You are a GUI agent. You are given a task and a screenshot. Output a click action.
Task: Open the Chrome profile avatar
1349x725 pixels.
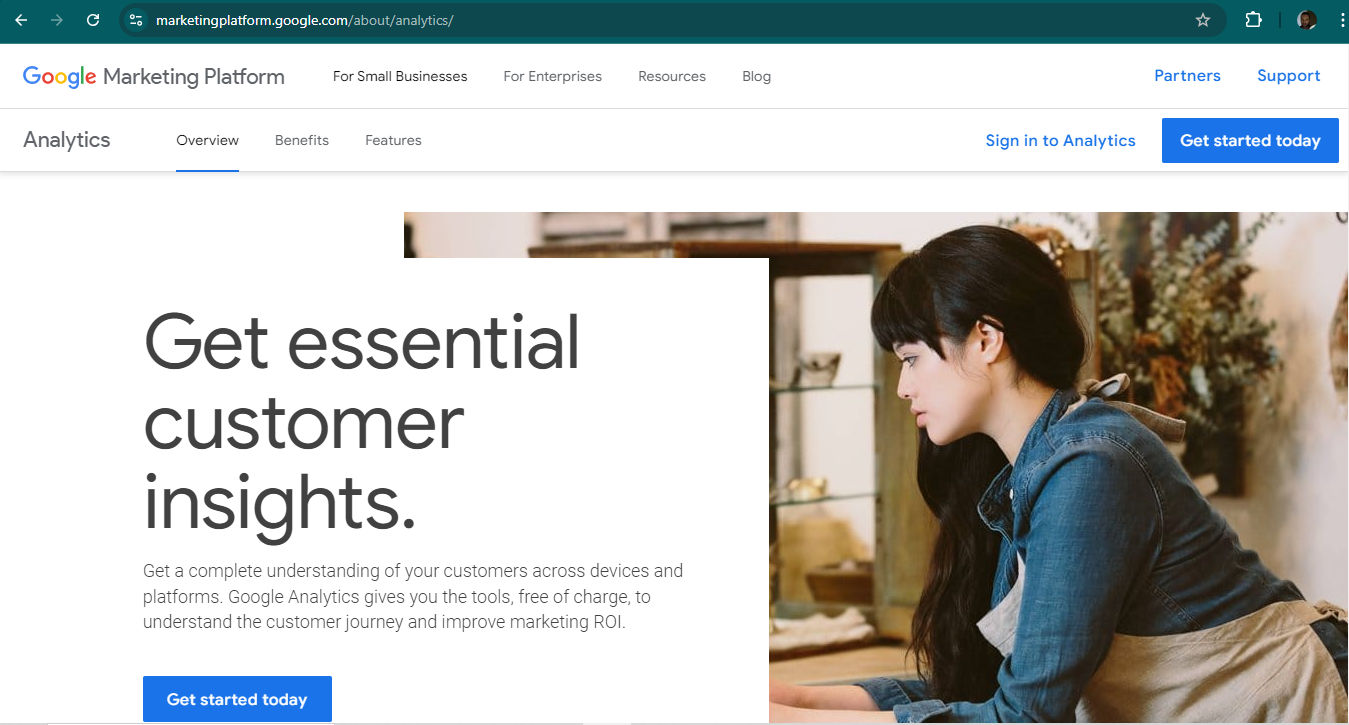click(1306, 19)
